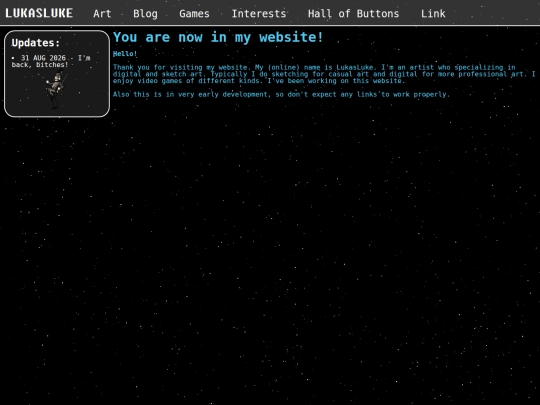Click the pixel character sprite in Updates

pyautogui.click(x=56, y=90)
